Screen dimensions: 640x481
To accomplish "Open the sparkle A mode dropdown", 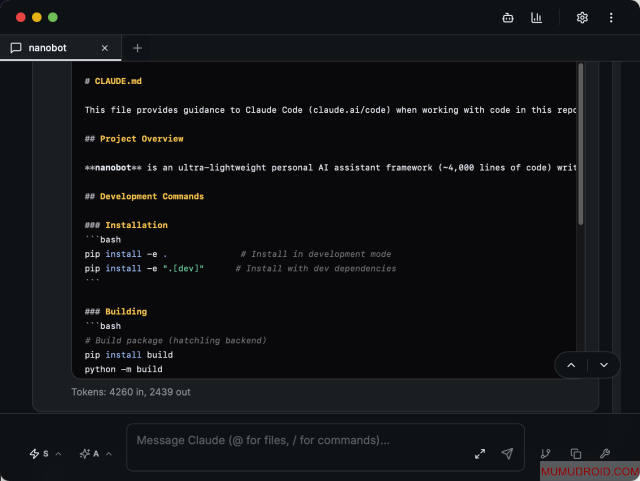I will [95, 454].
